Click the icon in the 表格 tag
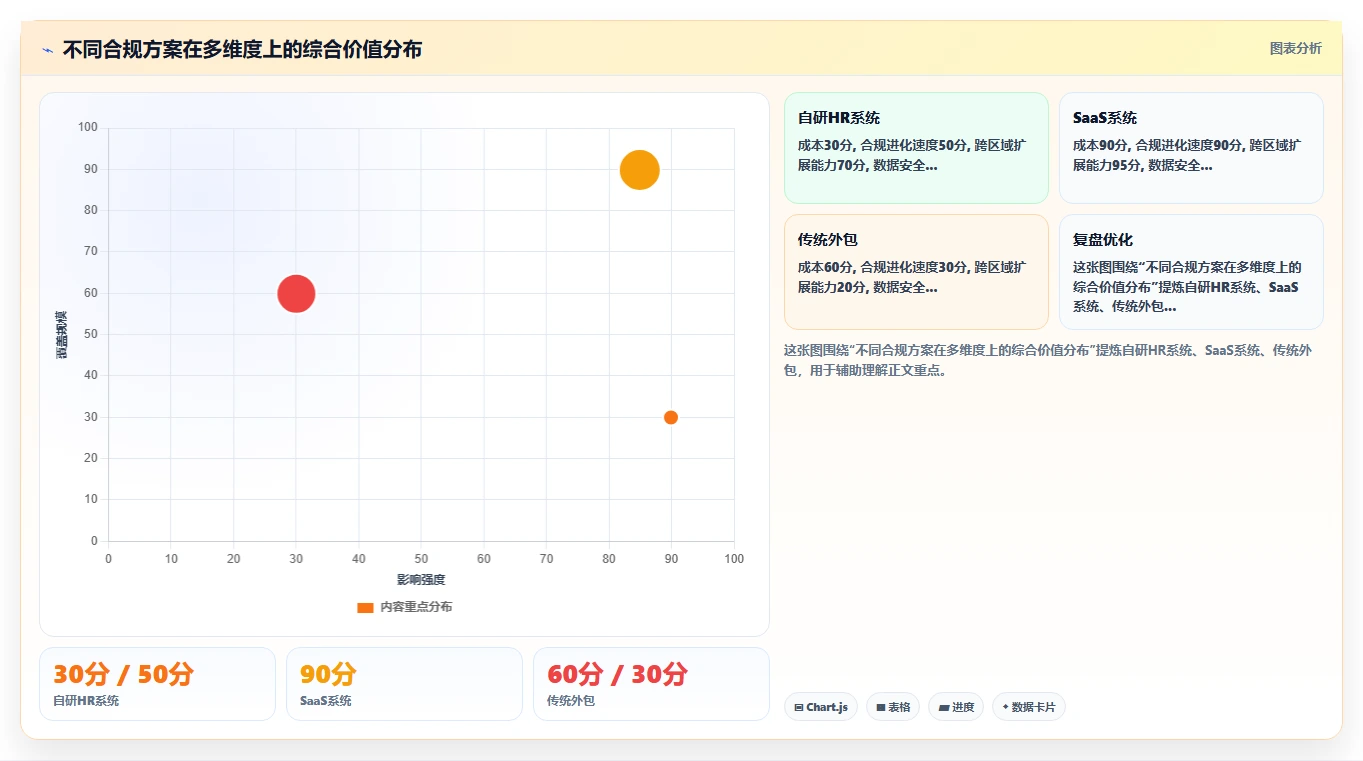Image resolution: width=1363 pixels, height=761 pixels. coord(881,707)
